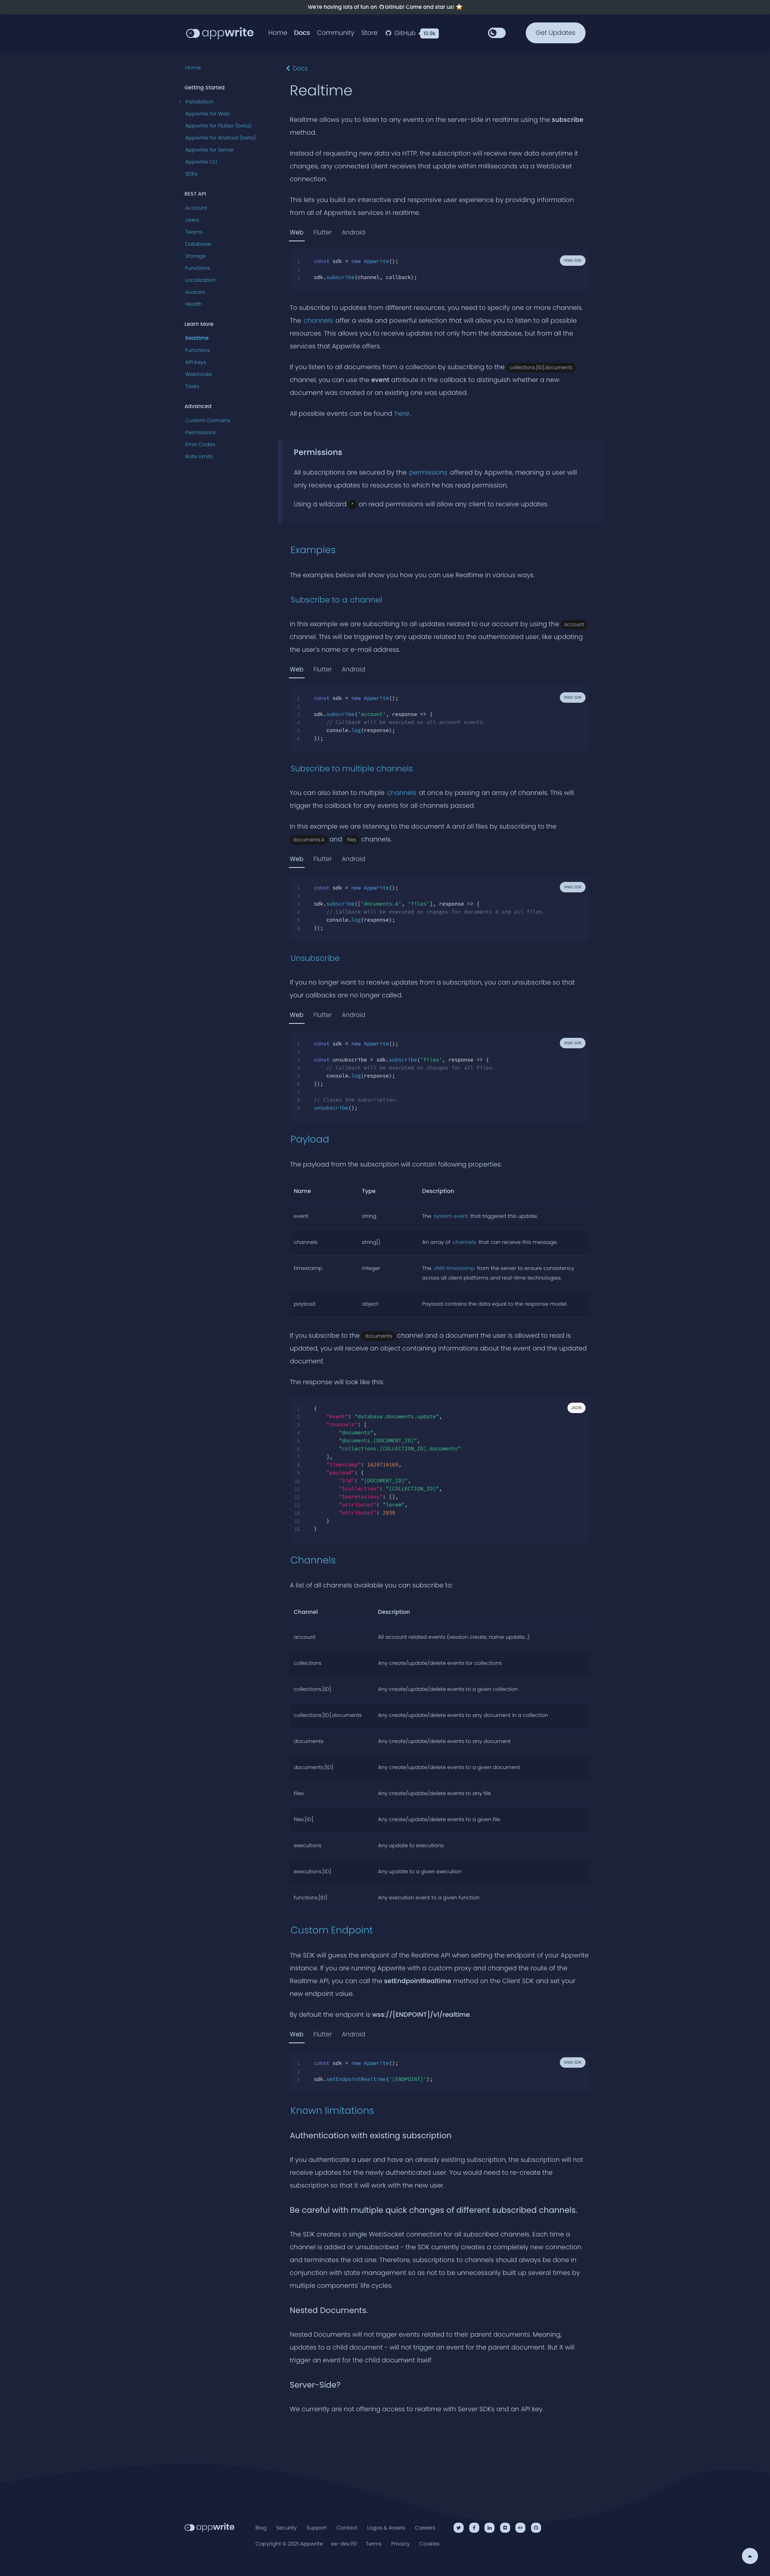Click the GitHub 10.9k star count badge
This screenshot has width=770, height=2576.
(429, 33)
